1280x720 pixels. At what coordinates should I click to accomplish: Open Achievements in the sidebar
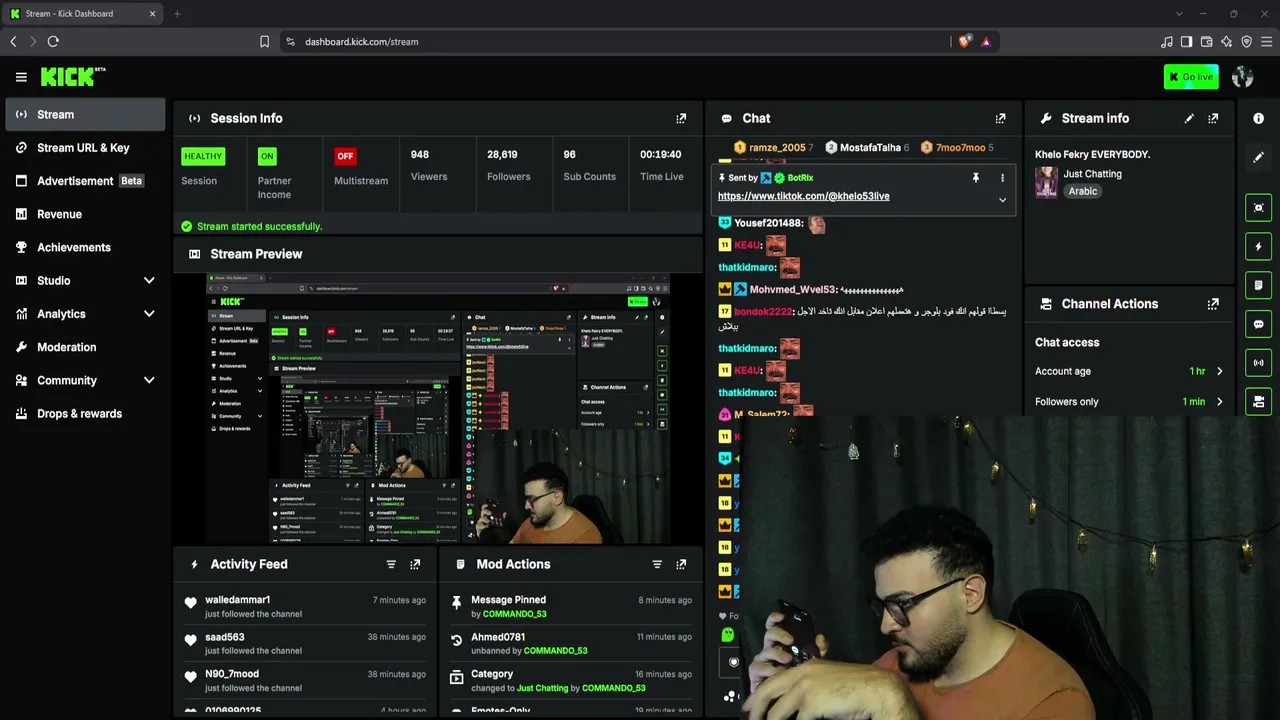pos(85,247)
